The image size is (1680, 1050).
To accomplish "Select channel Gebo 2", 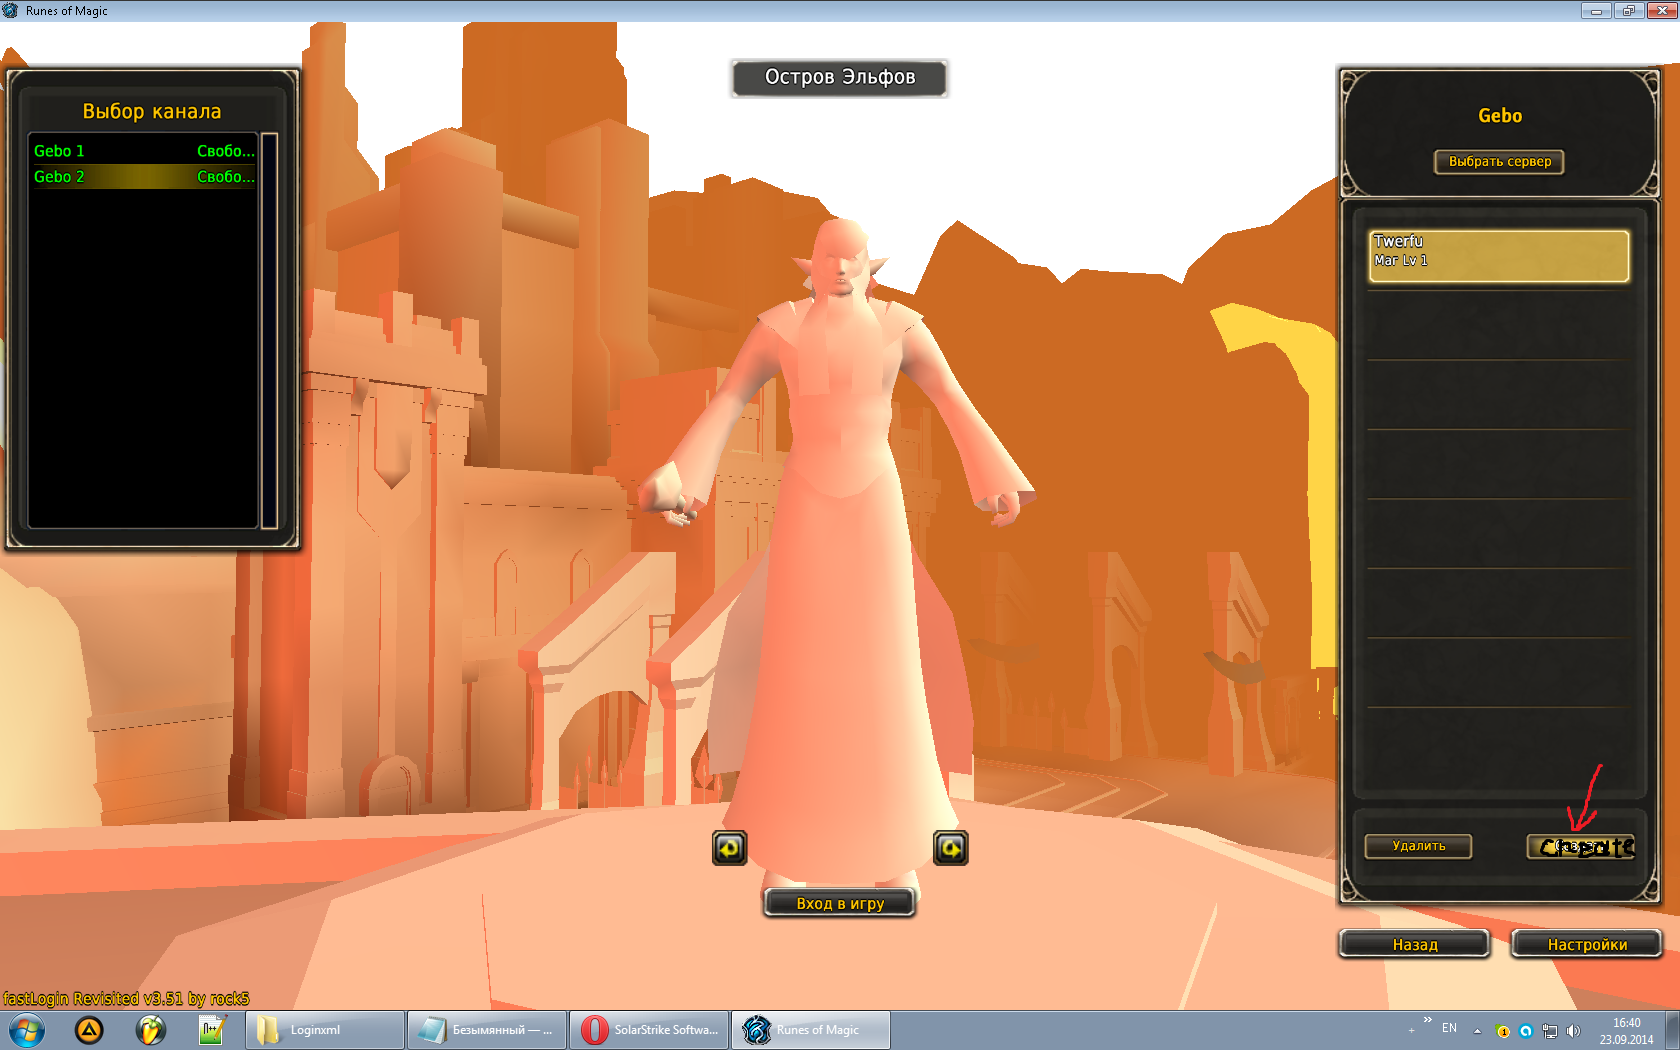I will point(143,177).
